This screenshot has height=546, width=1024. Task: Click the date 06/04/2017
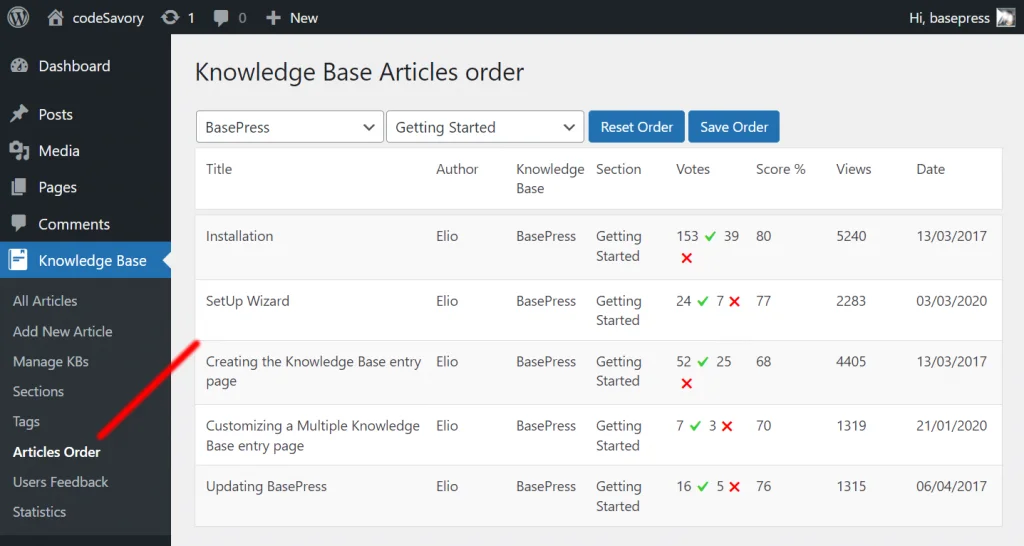(952, 487)
